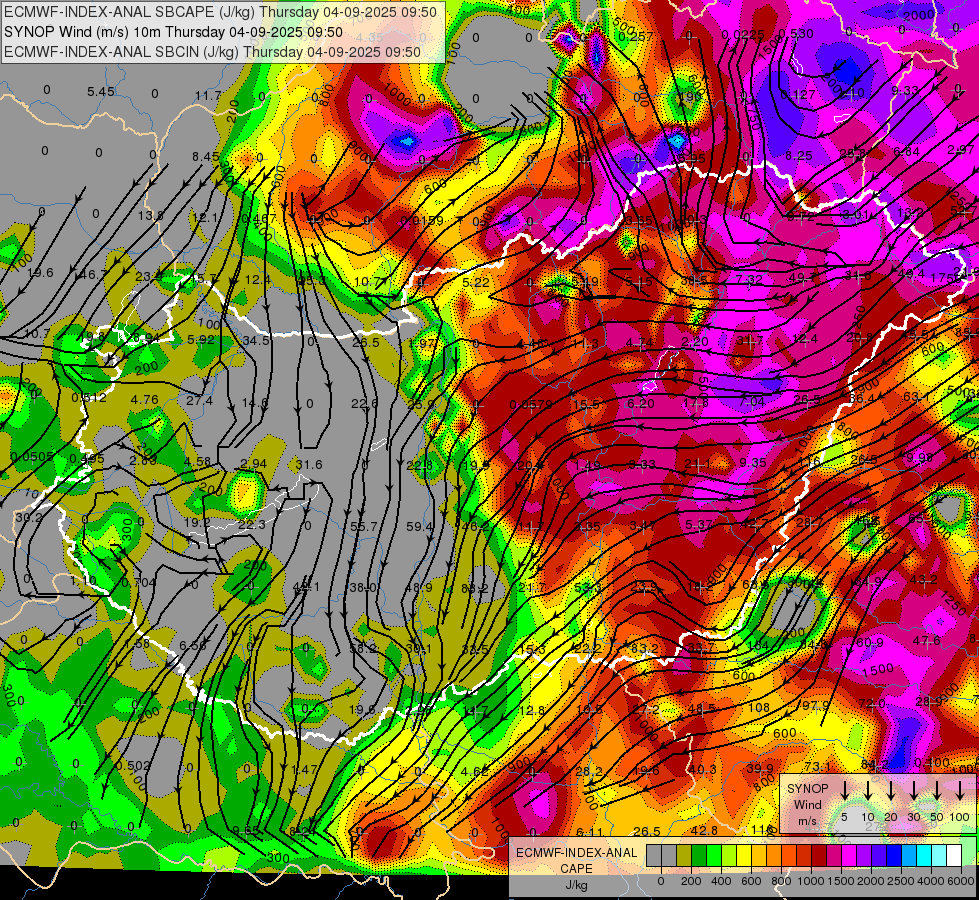Click the SBCAPE title line
This screenshot has width=979, height=900.
[220, 12]
